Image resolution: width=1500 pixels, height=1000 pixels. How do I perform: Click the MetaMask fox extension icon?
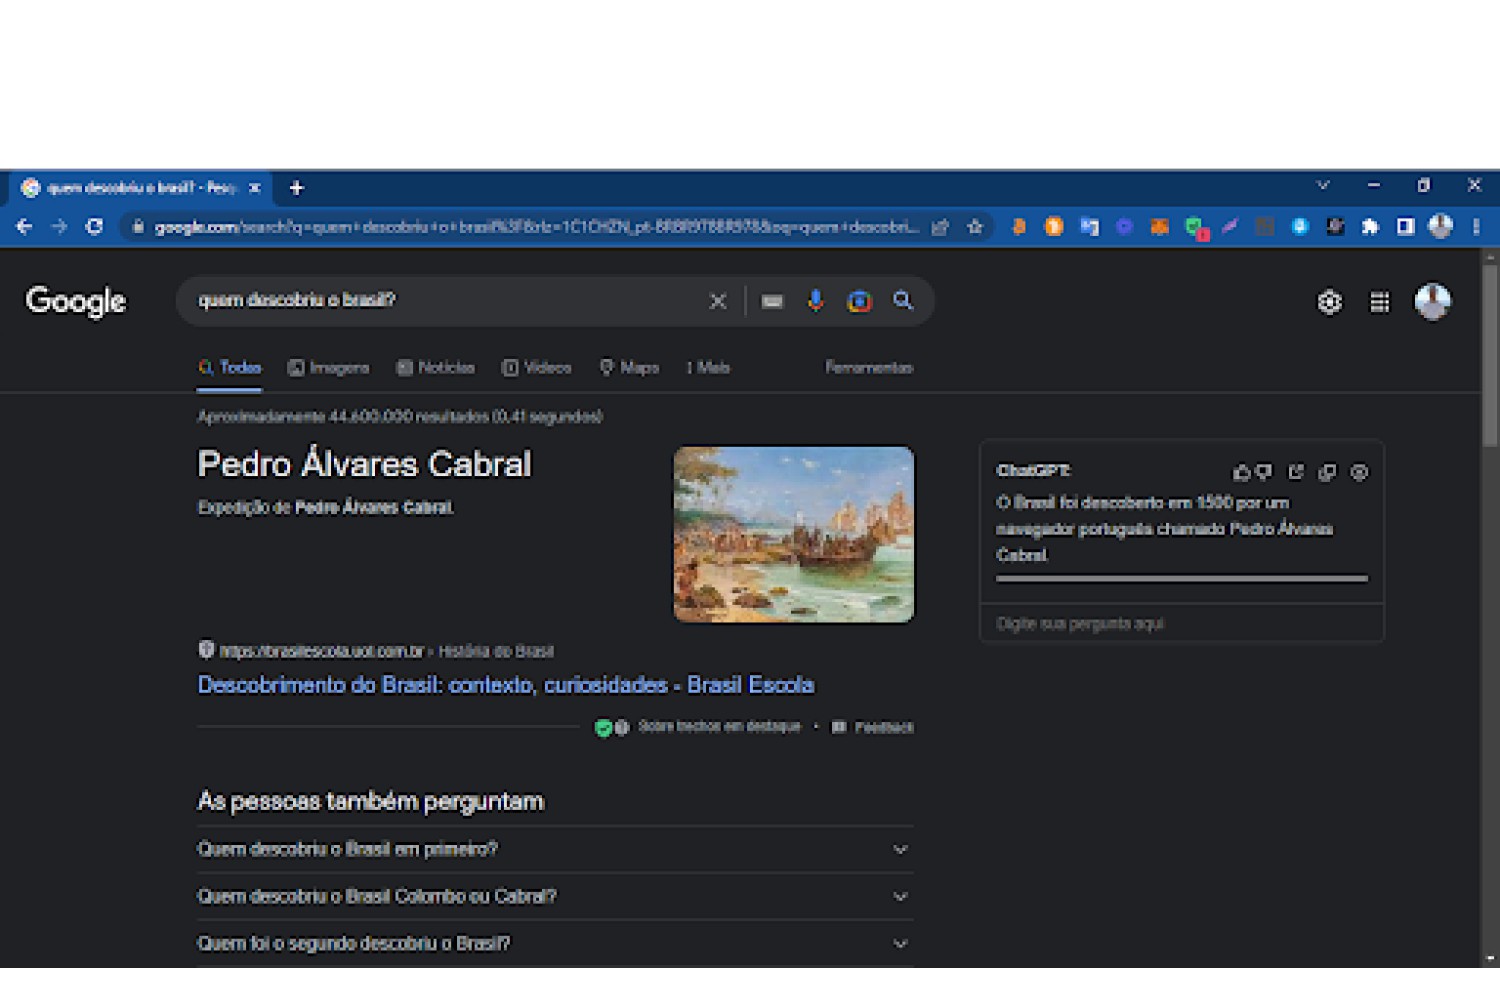pos(1159,227)
